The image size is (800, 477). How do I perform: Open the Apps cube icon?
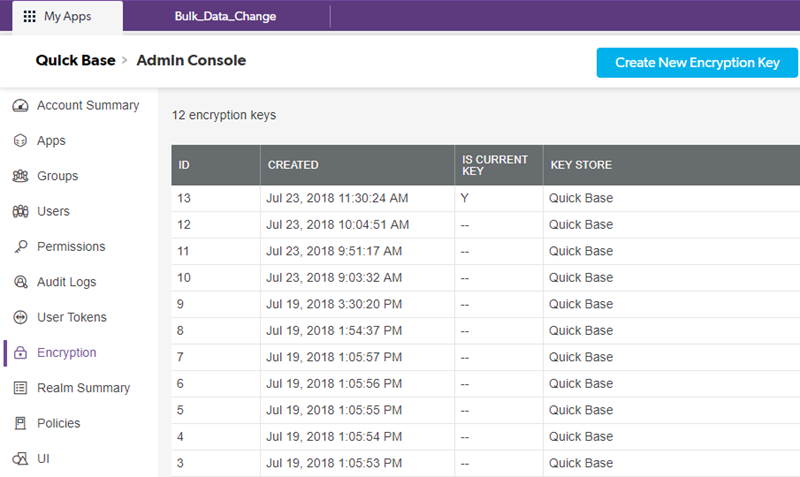[20, 141]
